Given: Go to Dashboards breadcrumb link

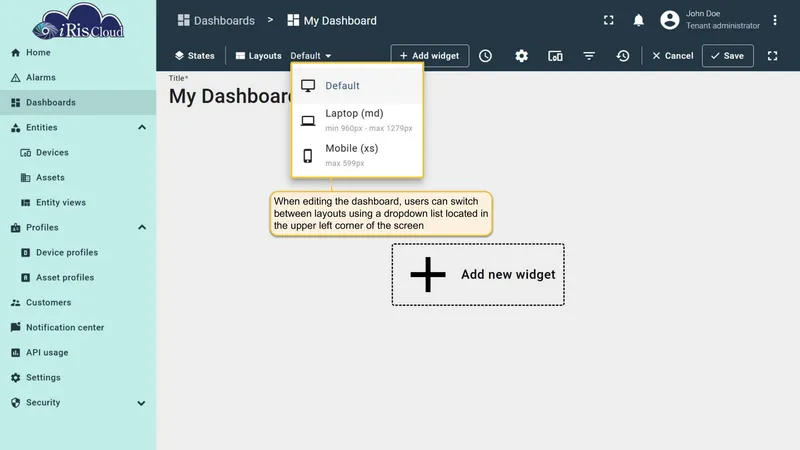Looking at the screenshot, I should tap(216, 20).
